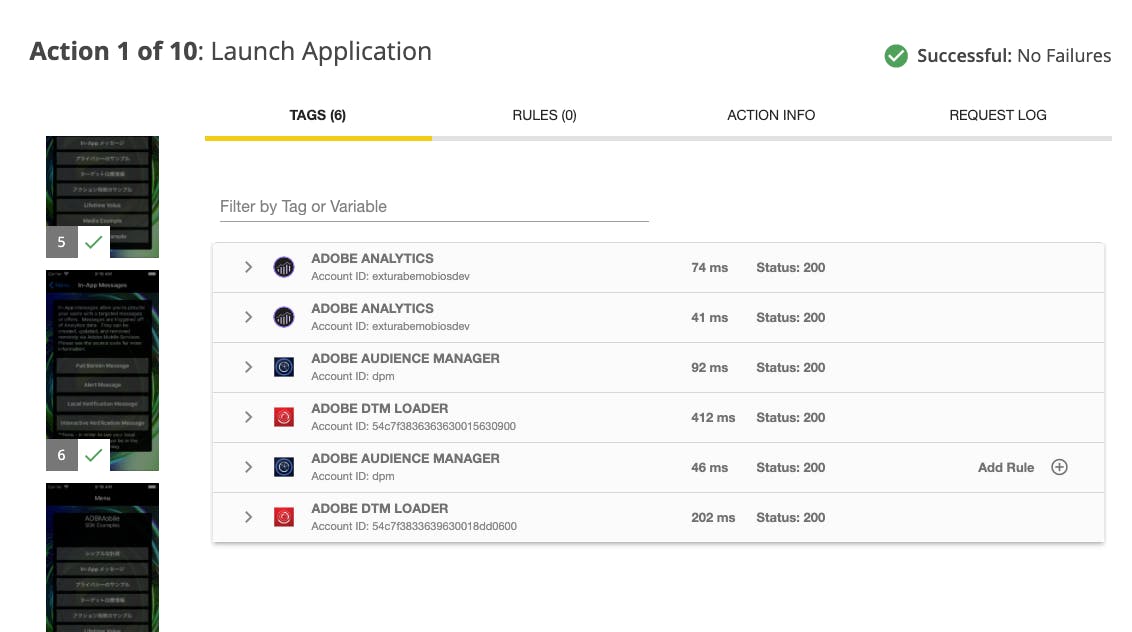
Task: Click Audience Manager icon in 46 ms row
Action: [284, 467]
